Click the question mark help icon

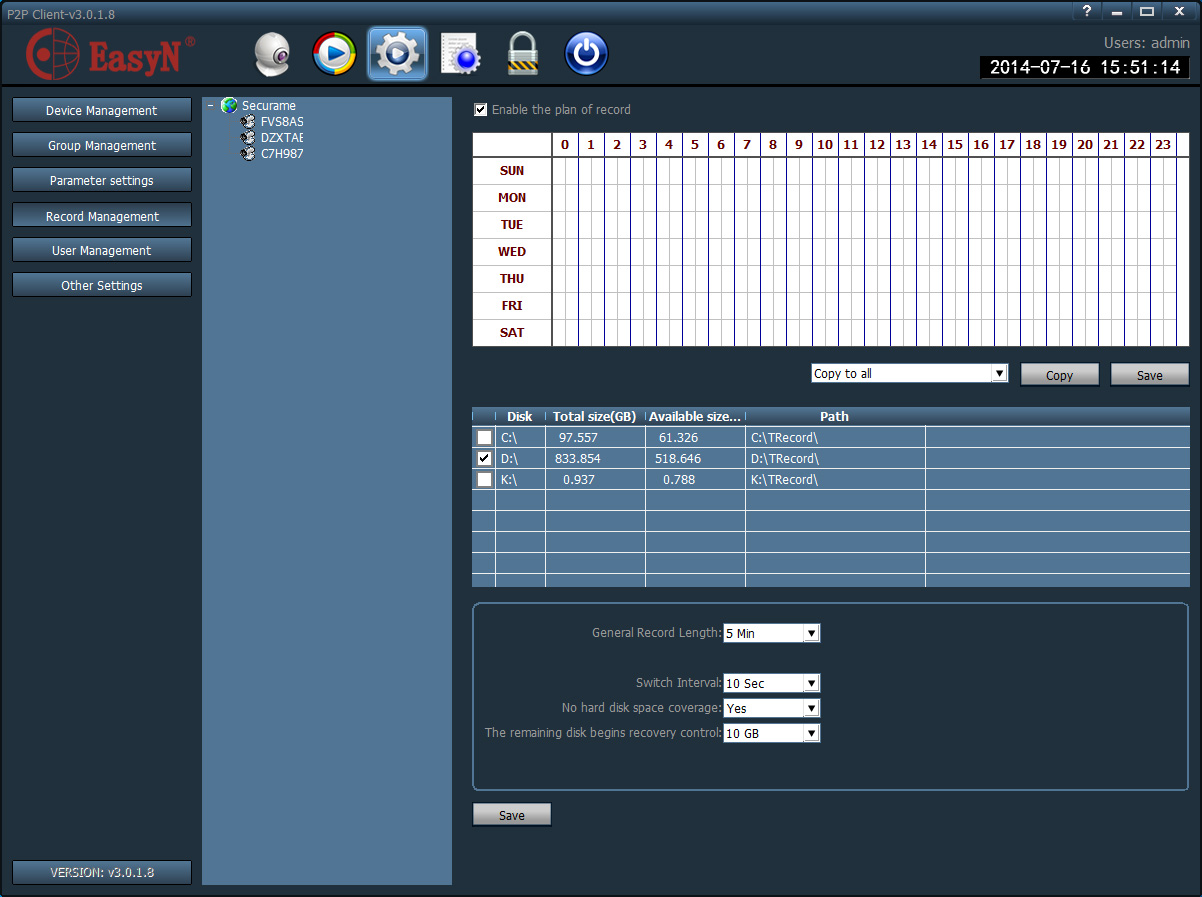(1087, 12)
